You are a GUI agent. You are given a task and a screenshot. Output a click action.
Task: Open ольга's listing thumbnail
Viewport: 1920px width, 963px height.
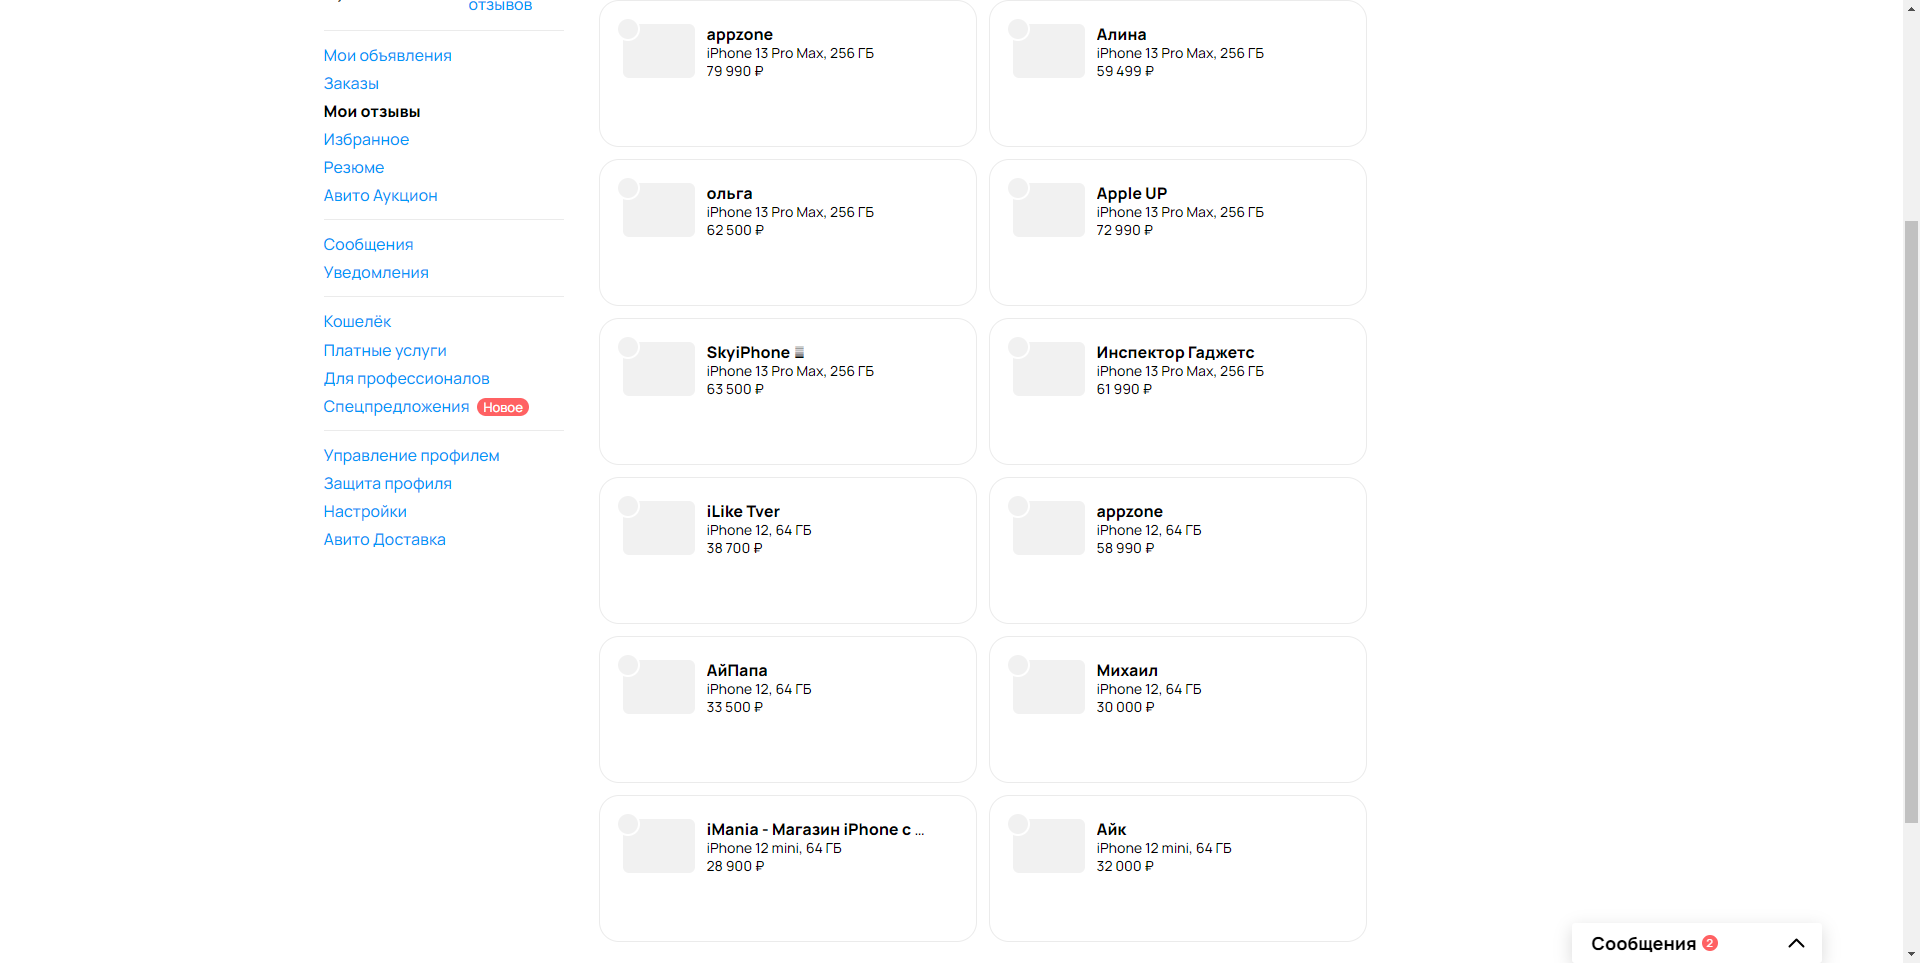tap(659, 210)
